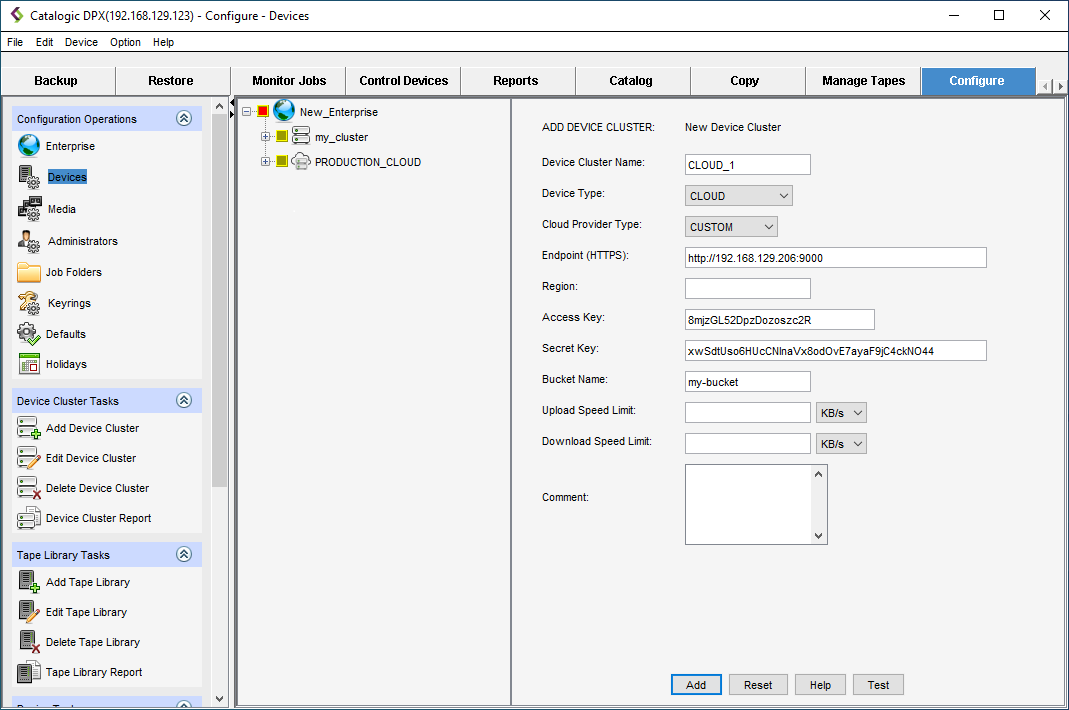
Task: Expand the my_cluster tree node
Action: pyautogui.click(x=266, y=137)
